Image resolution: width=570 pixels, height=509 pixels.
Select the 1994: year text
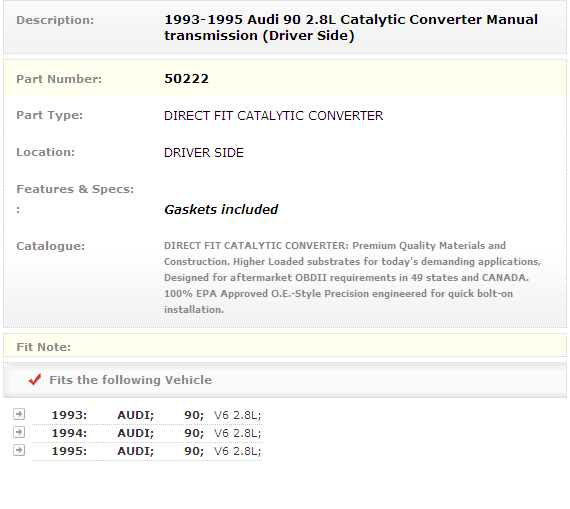tap(69, 433)
